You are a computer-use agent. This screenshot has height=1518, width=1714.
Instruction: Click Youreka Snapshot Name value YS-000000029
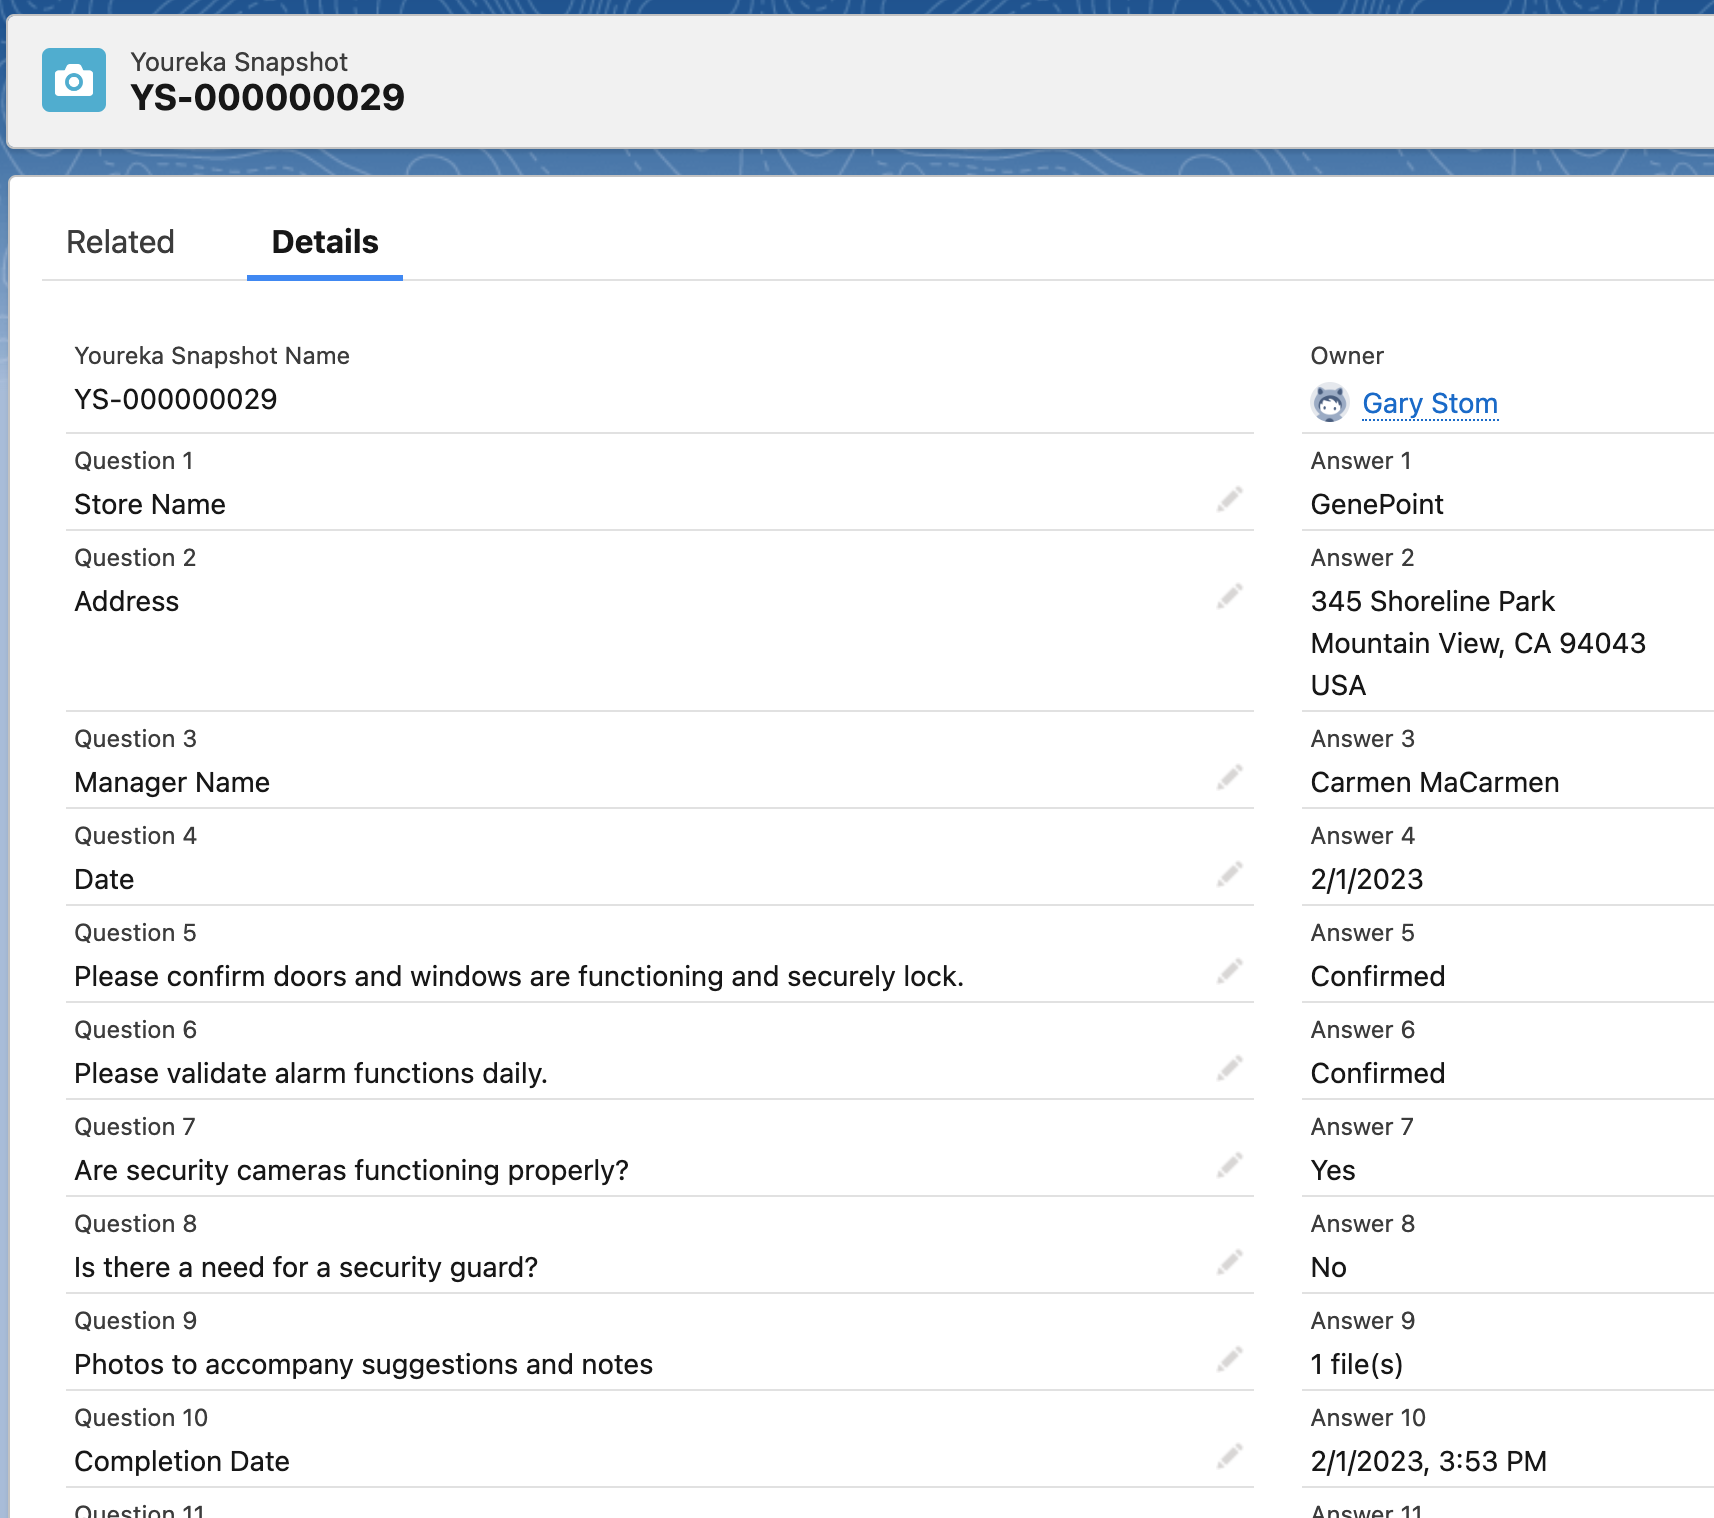point(176,400)
